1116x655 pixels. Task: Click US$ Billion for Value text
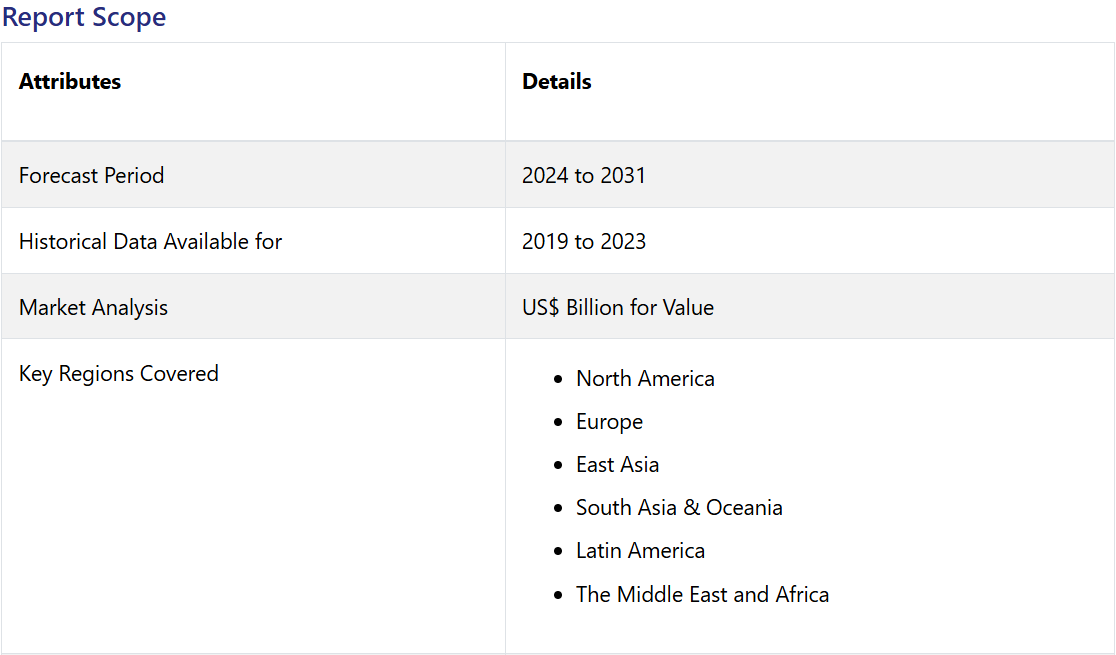[618, 308]
